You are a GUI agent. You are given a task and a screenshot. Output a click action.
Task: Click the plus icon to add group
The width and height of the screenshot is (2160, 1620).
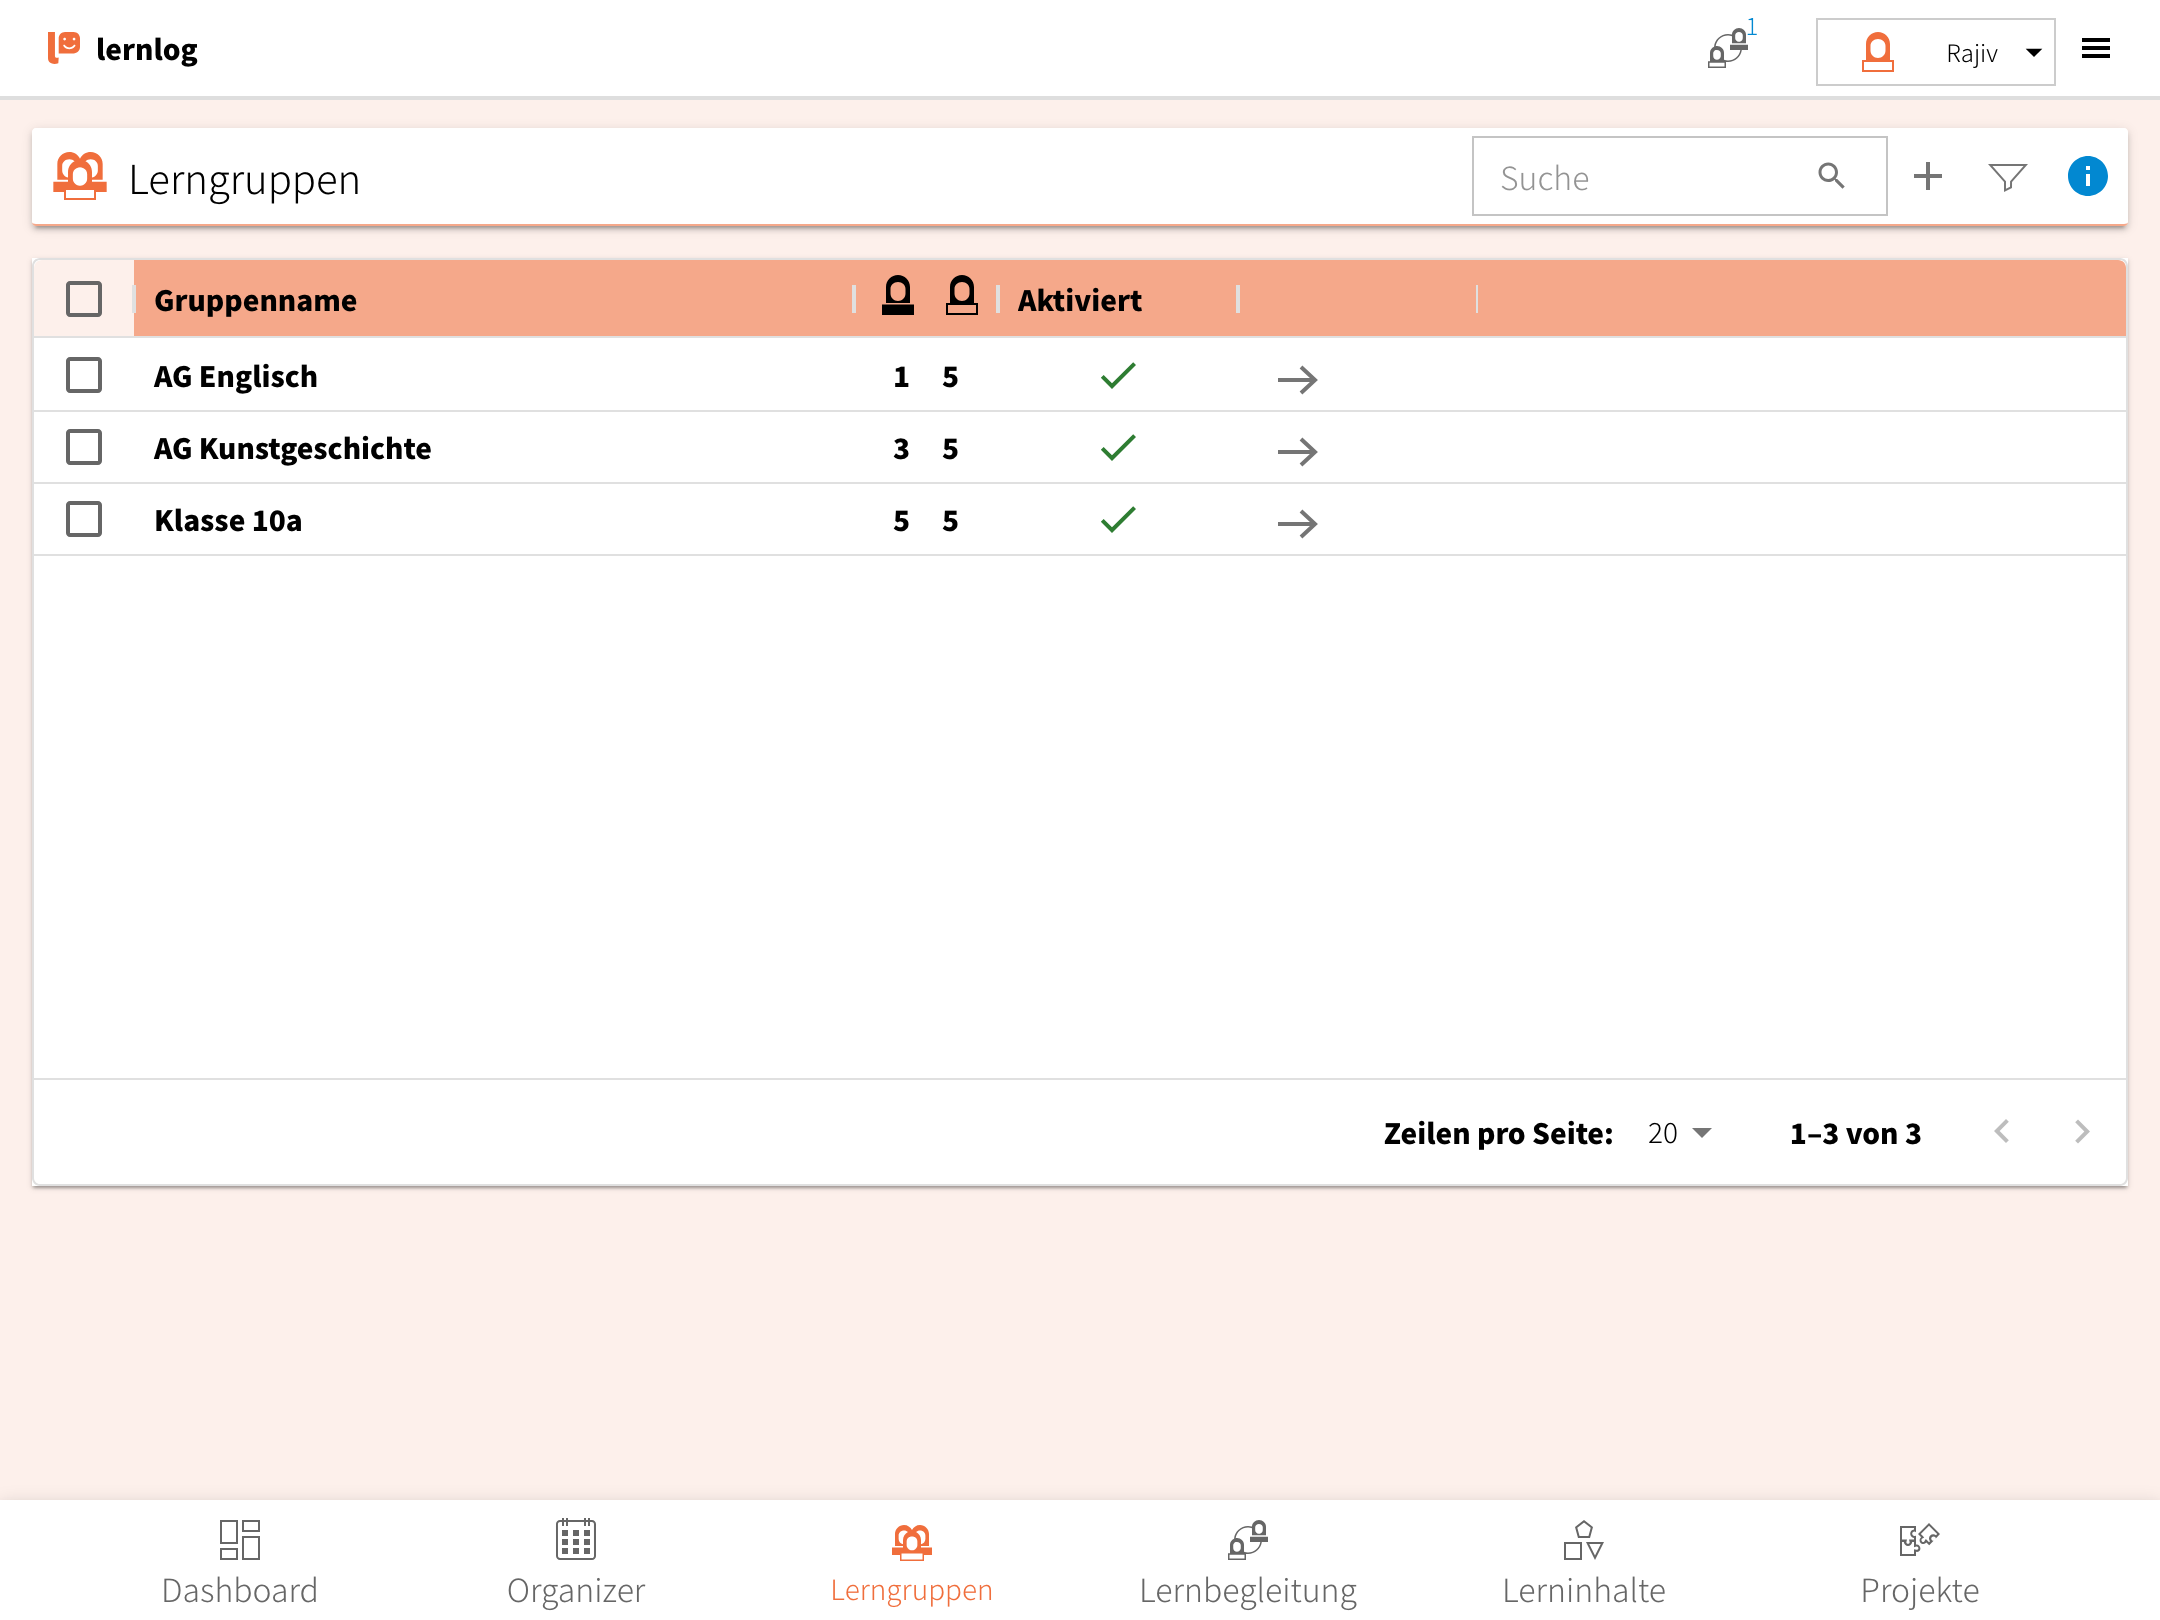click(x=1927, y=177)
